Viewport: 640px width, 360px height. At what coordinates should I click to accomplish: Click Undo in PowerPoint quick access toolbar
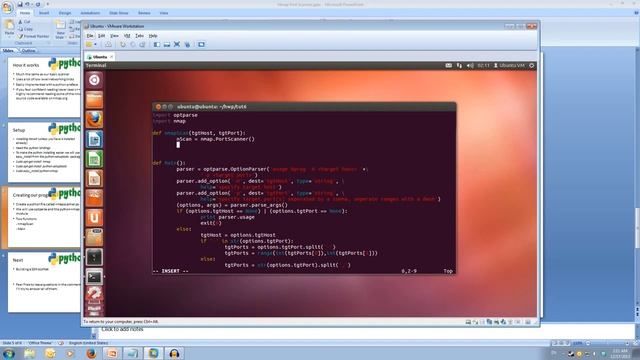(28, 4)
